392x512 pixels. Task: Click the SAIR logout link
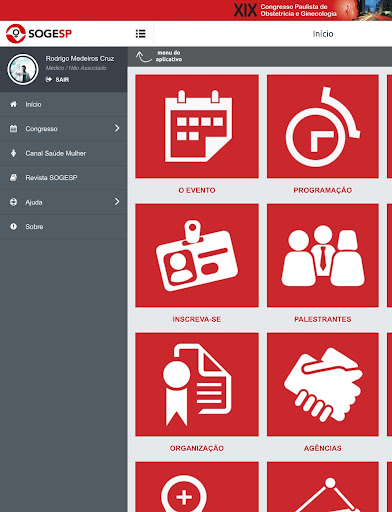coord(57,80)
